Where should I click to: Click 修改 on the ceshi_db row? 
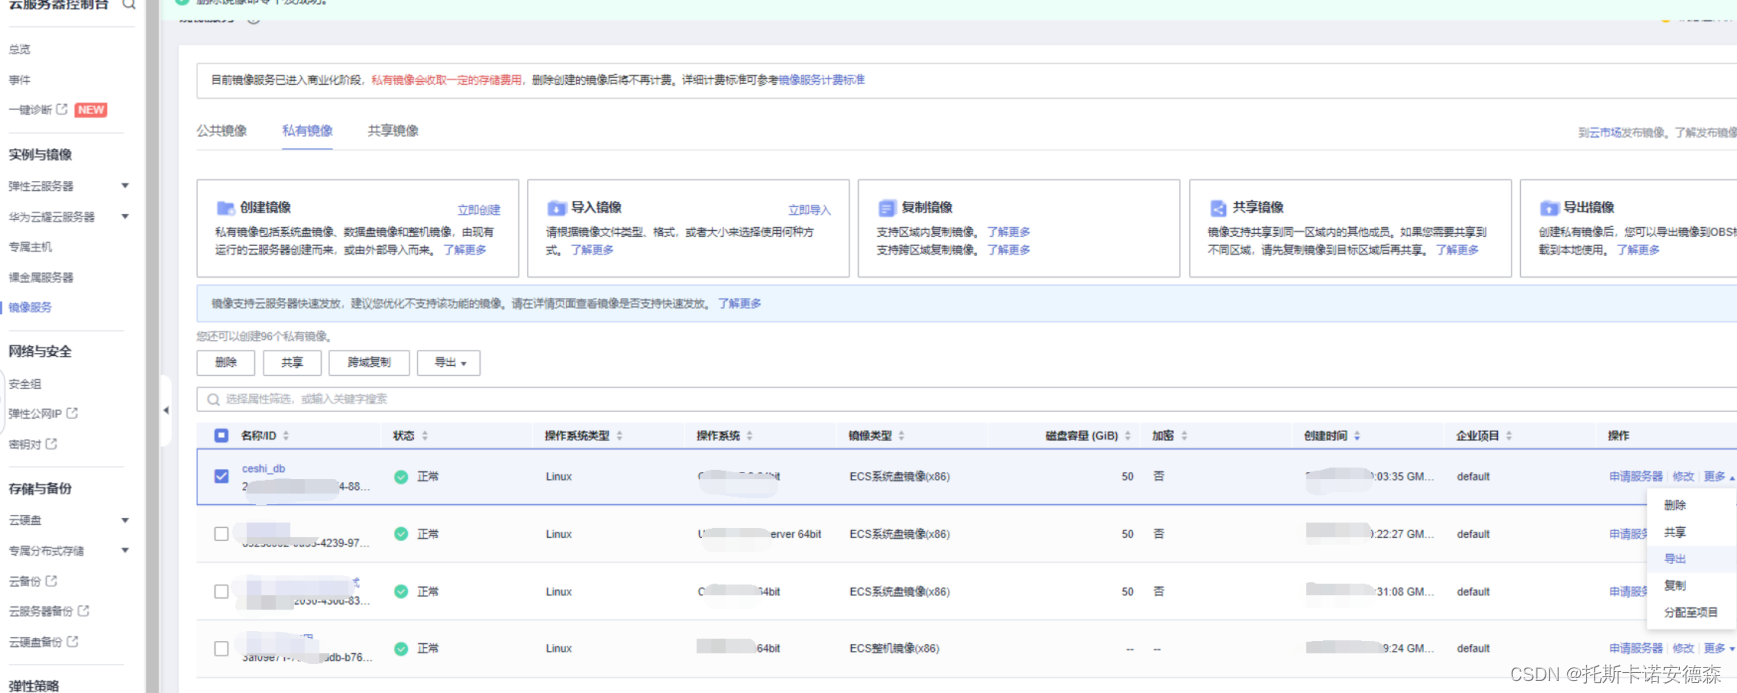1684,477
